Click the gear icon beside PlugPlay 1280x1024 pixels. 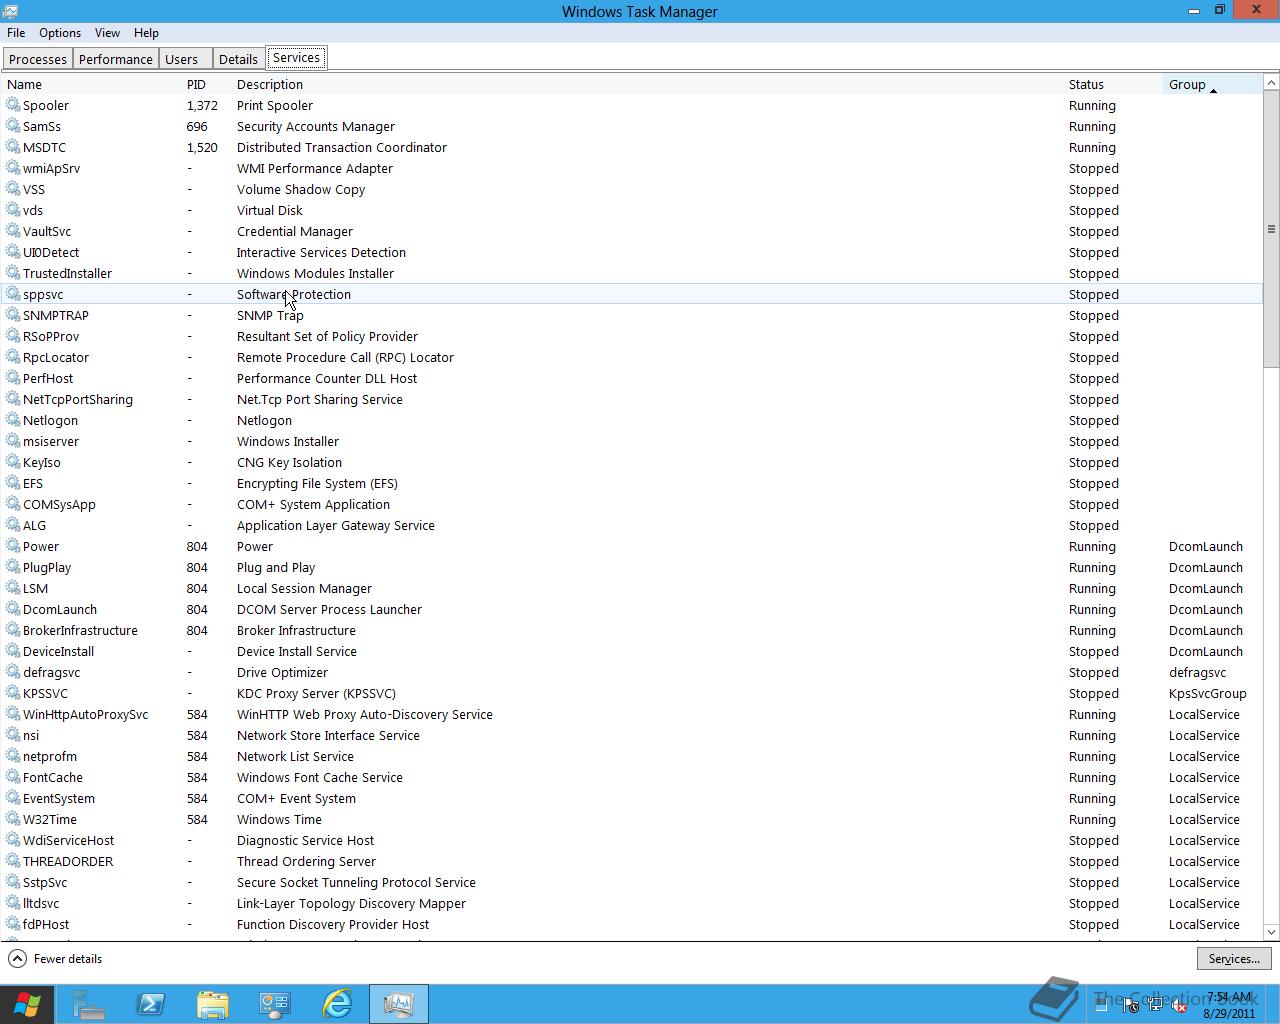[x=13, y=567]
